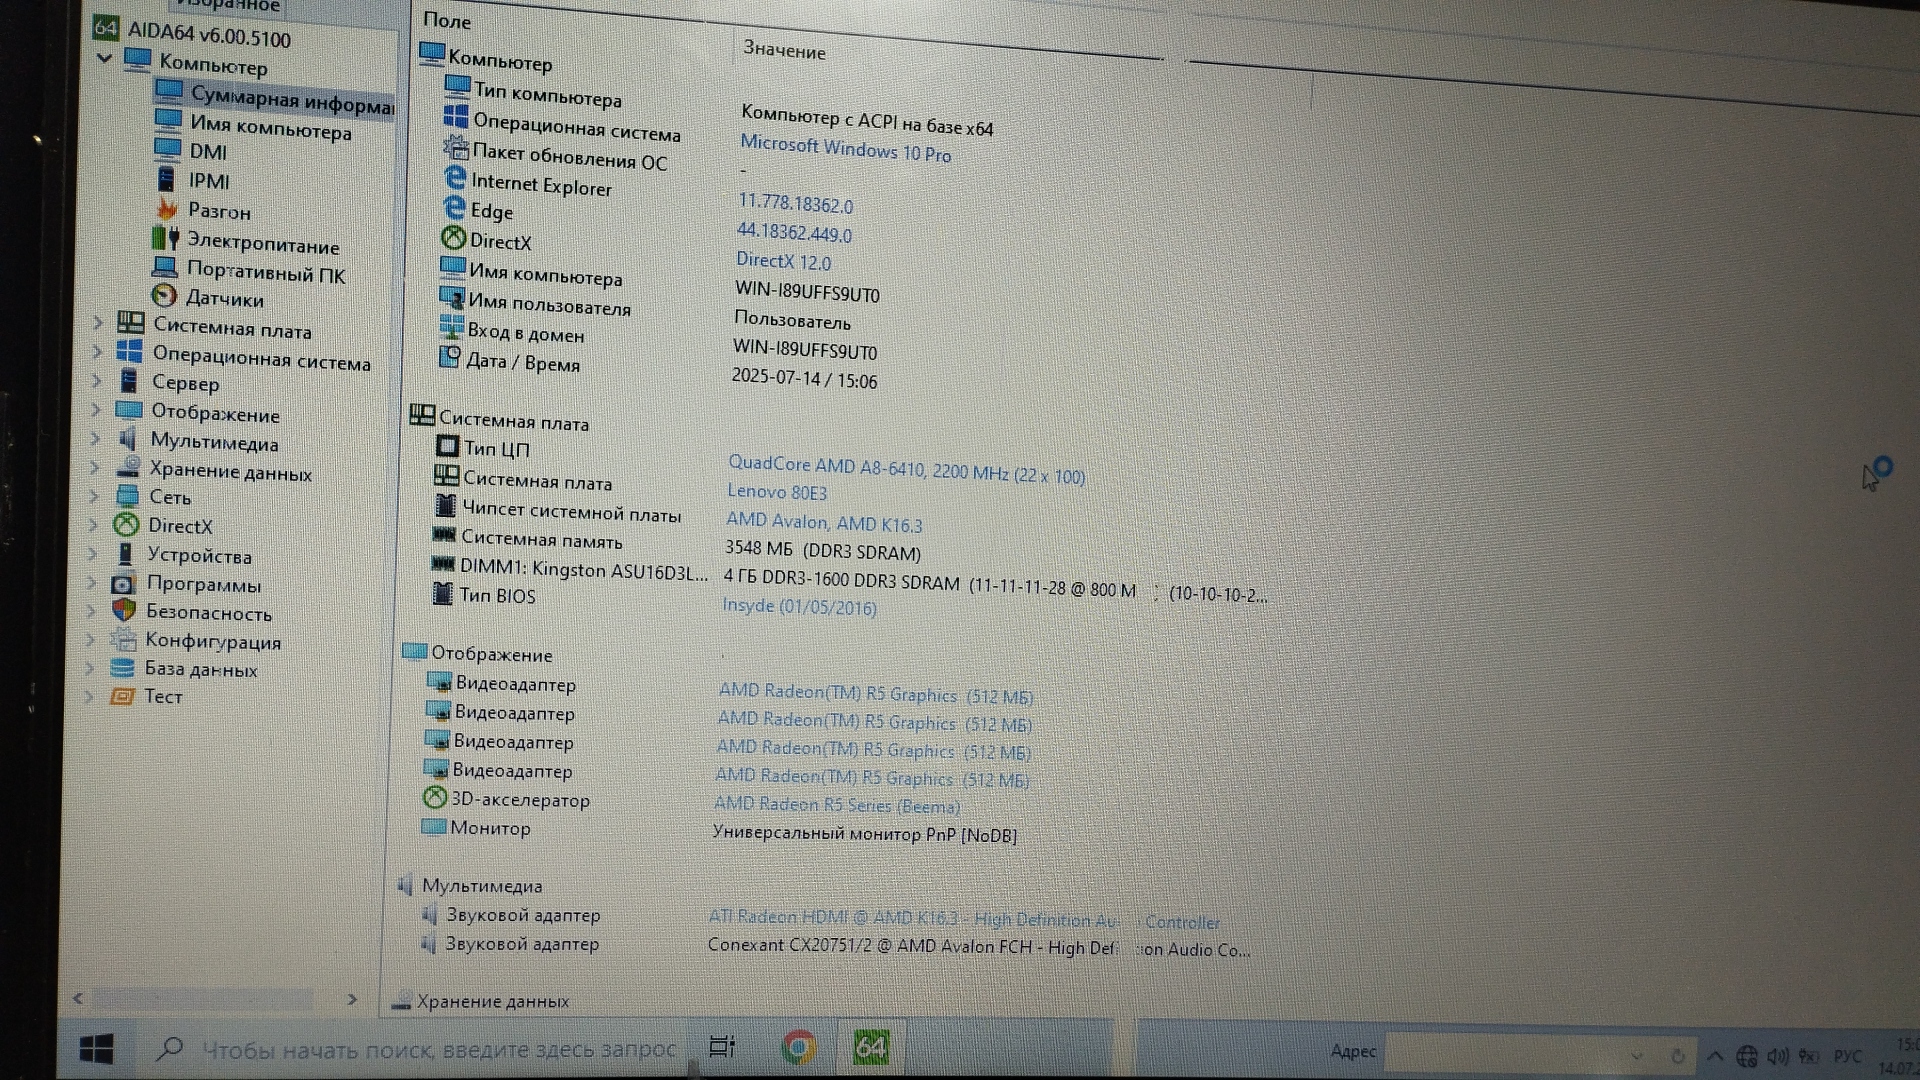
Task: Click the Task View taskbar icon
Action: (x=721, y=1047)
